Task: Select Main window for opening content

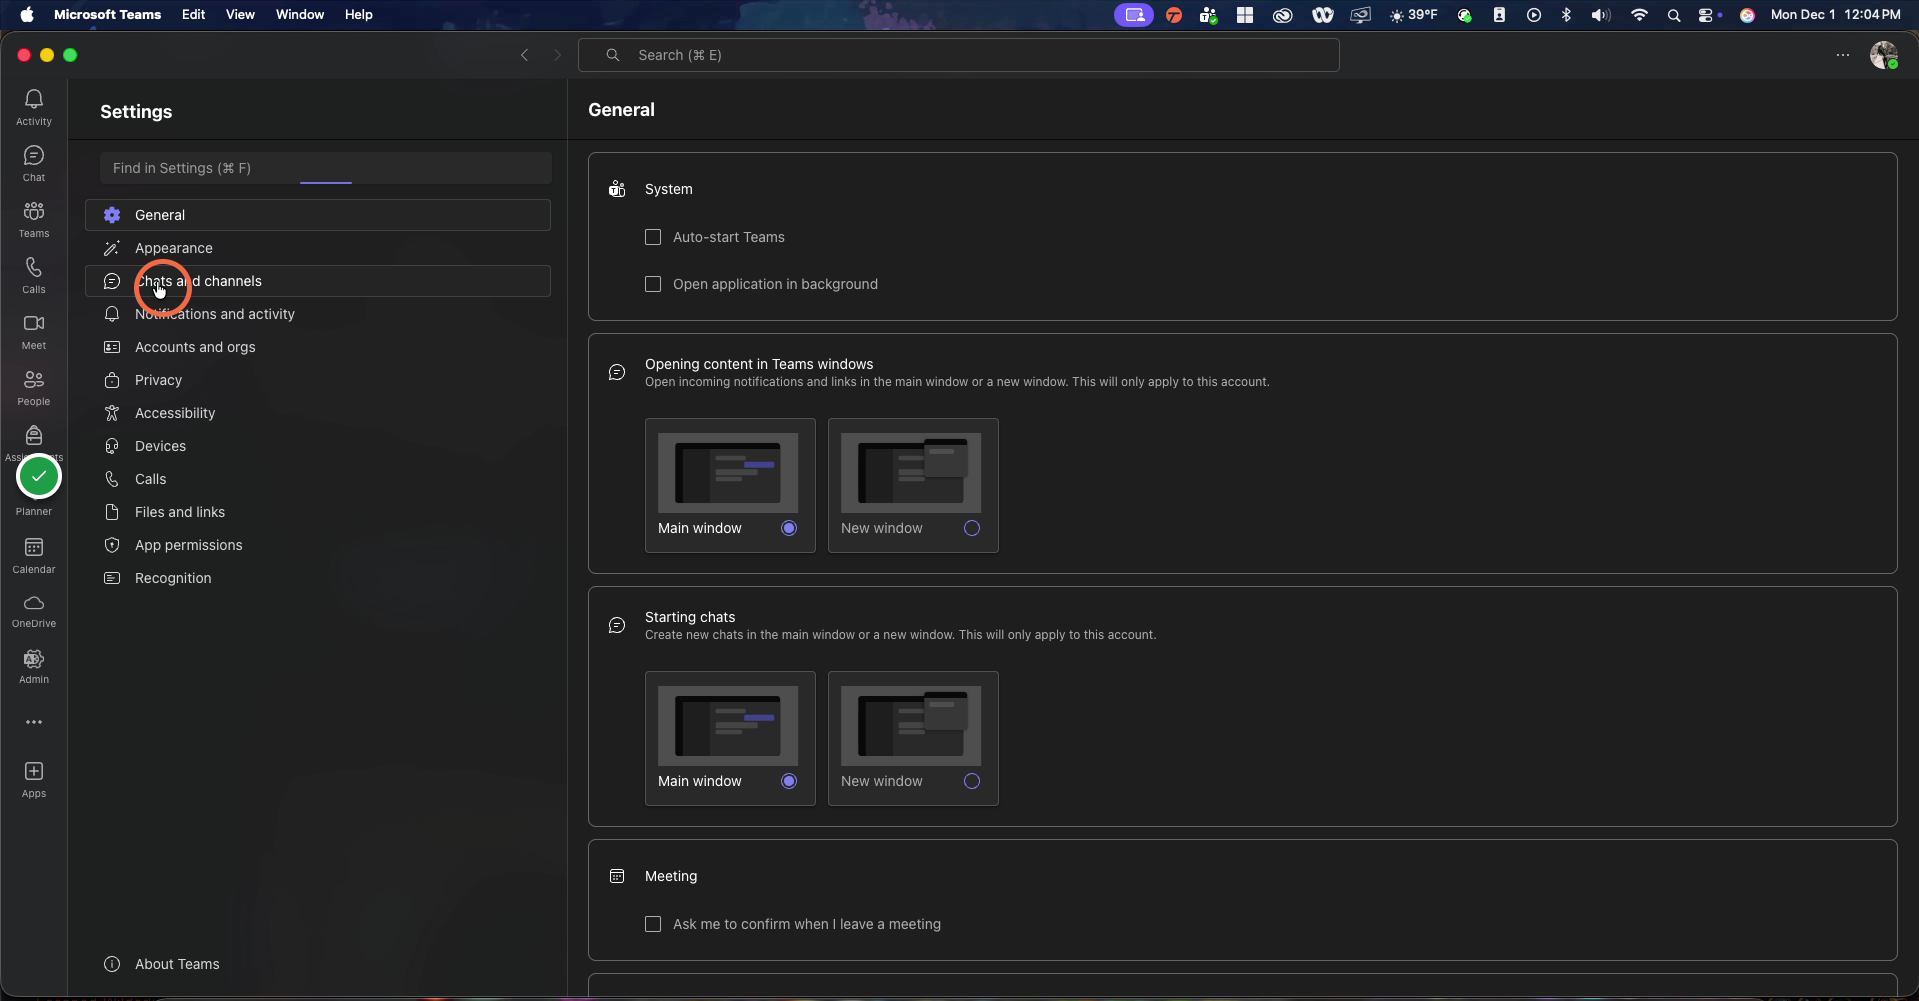Action: pyautogui.click(x=730, y=485)
